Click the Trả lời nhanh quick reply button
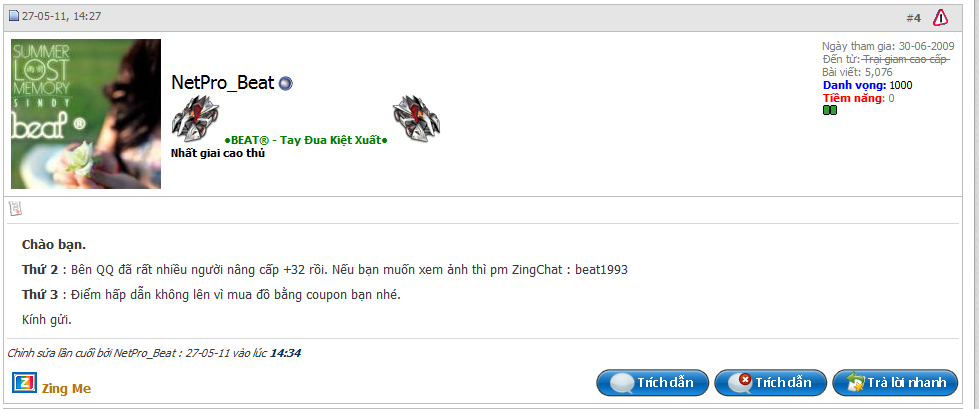This screenshot has width=979, height=409. 895,383
